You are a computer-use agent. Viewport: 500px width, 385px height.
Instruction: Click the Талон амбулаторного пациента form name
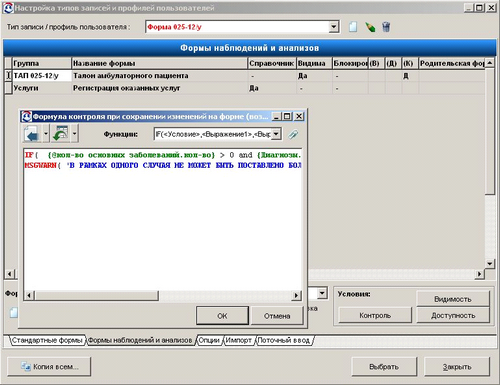(x=131, y=76)
